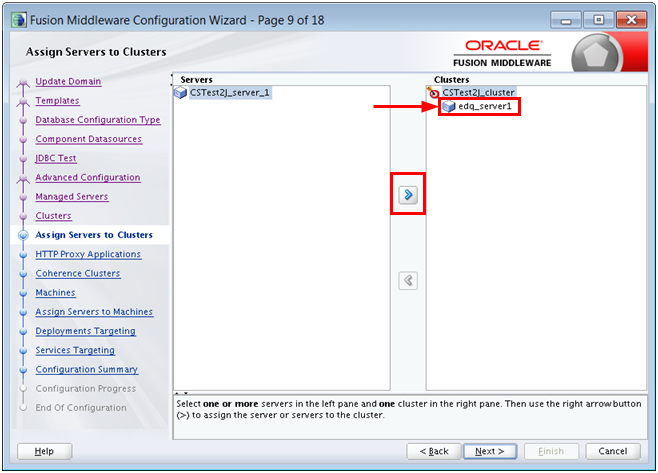Select CSTest2J_cluster label in Clusters pane
658x473 pixels.
[x=478, y=92]
